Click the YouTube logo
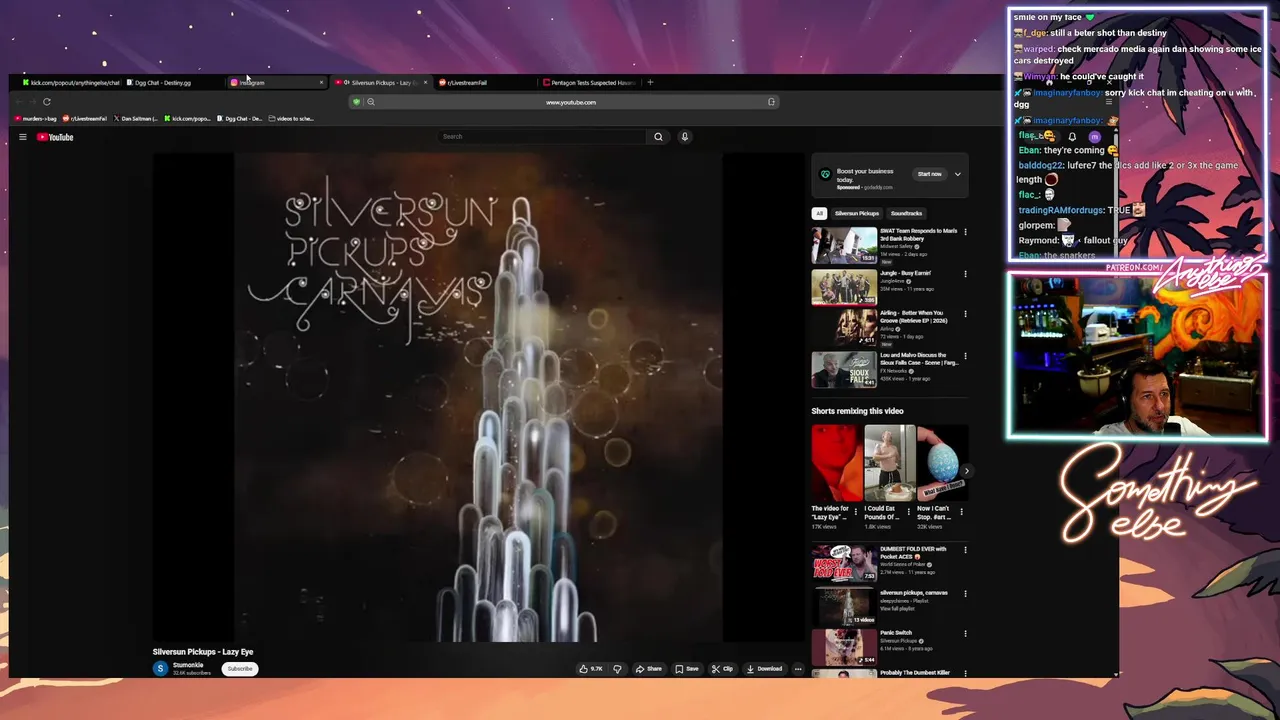Image resolution: width=1280 pixels, height=720 pixels. pos(55,137)
